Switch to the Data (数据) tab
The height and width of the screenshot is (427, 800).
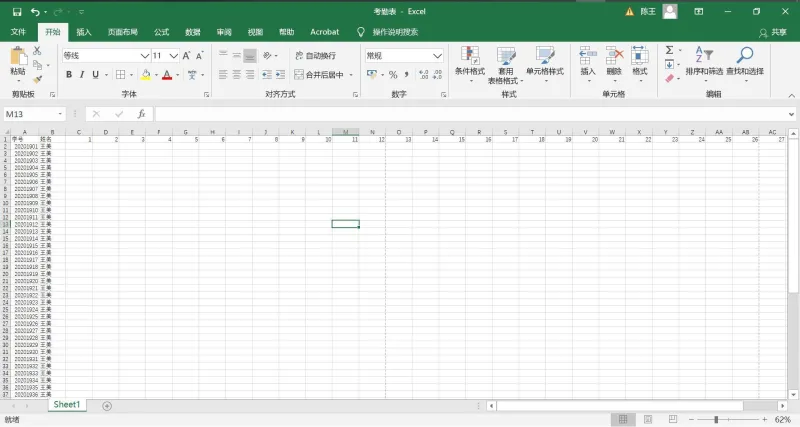click(x=192, y=32)
